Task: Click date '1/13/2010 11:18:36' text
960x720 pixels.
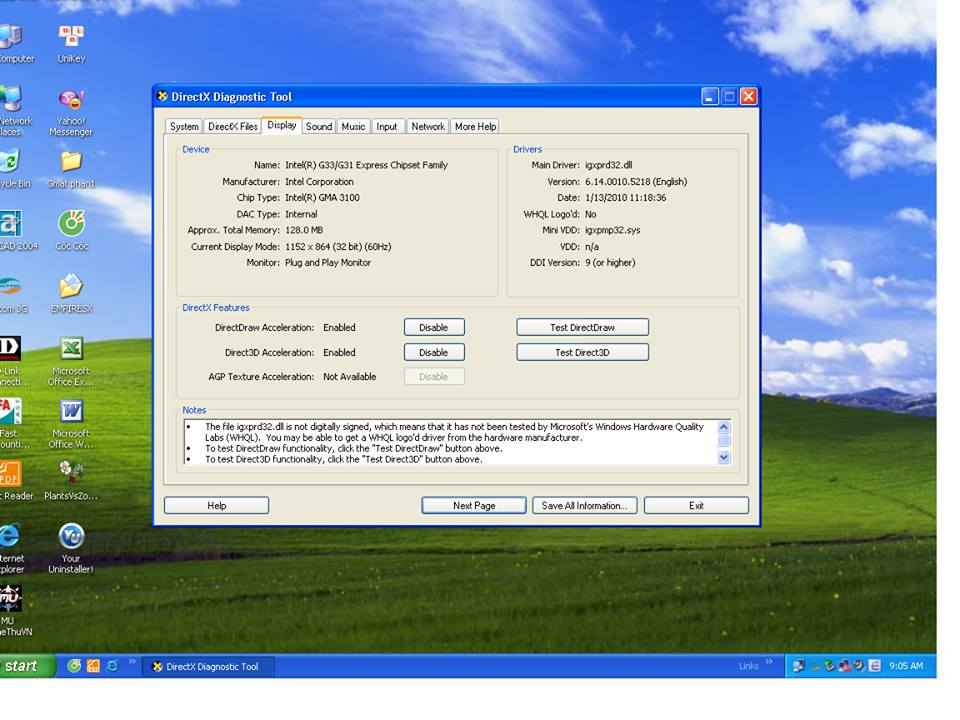Action: coord(626,198)
